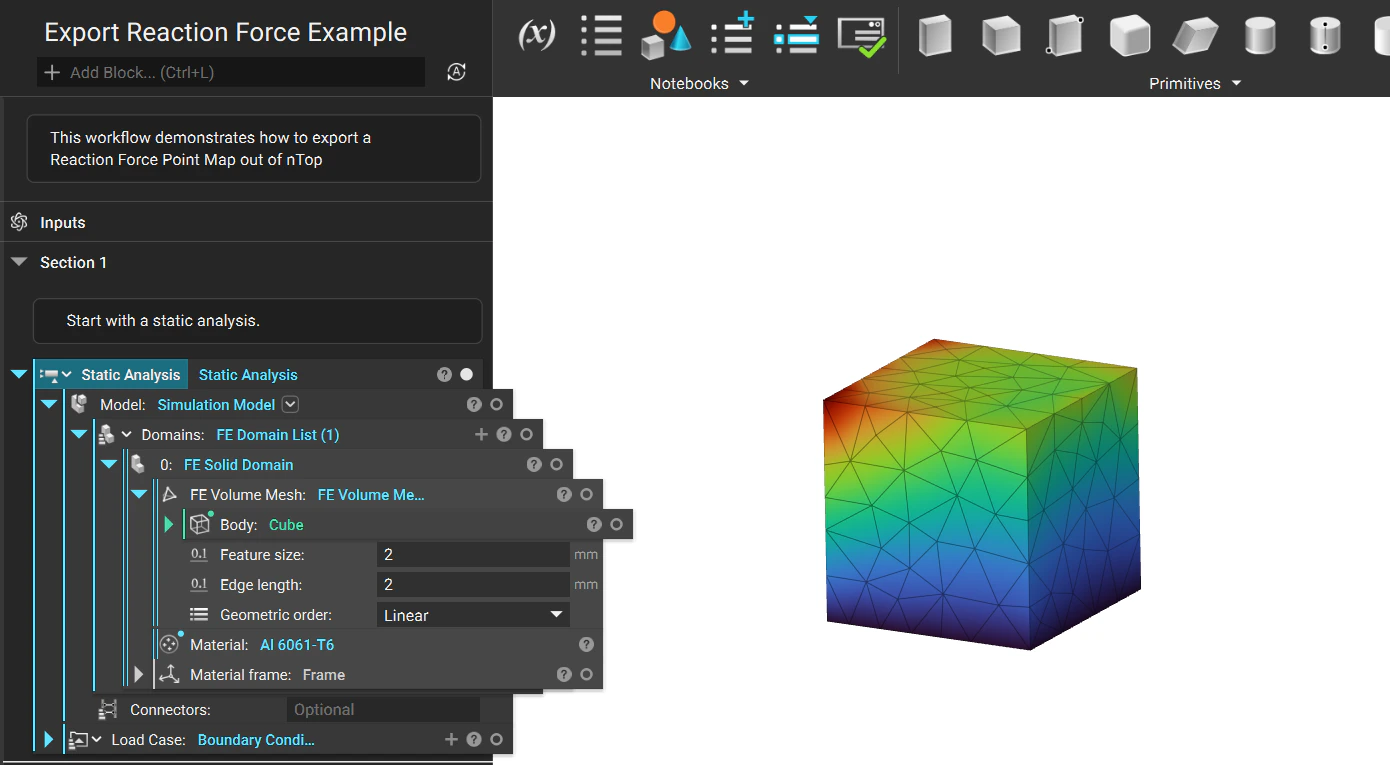Viewport: 1390px width, 765px height.
Task: Open help for the Material row
Action: tap(586, 645)
